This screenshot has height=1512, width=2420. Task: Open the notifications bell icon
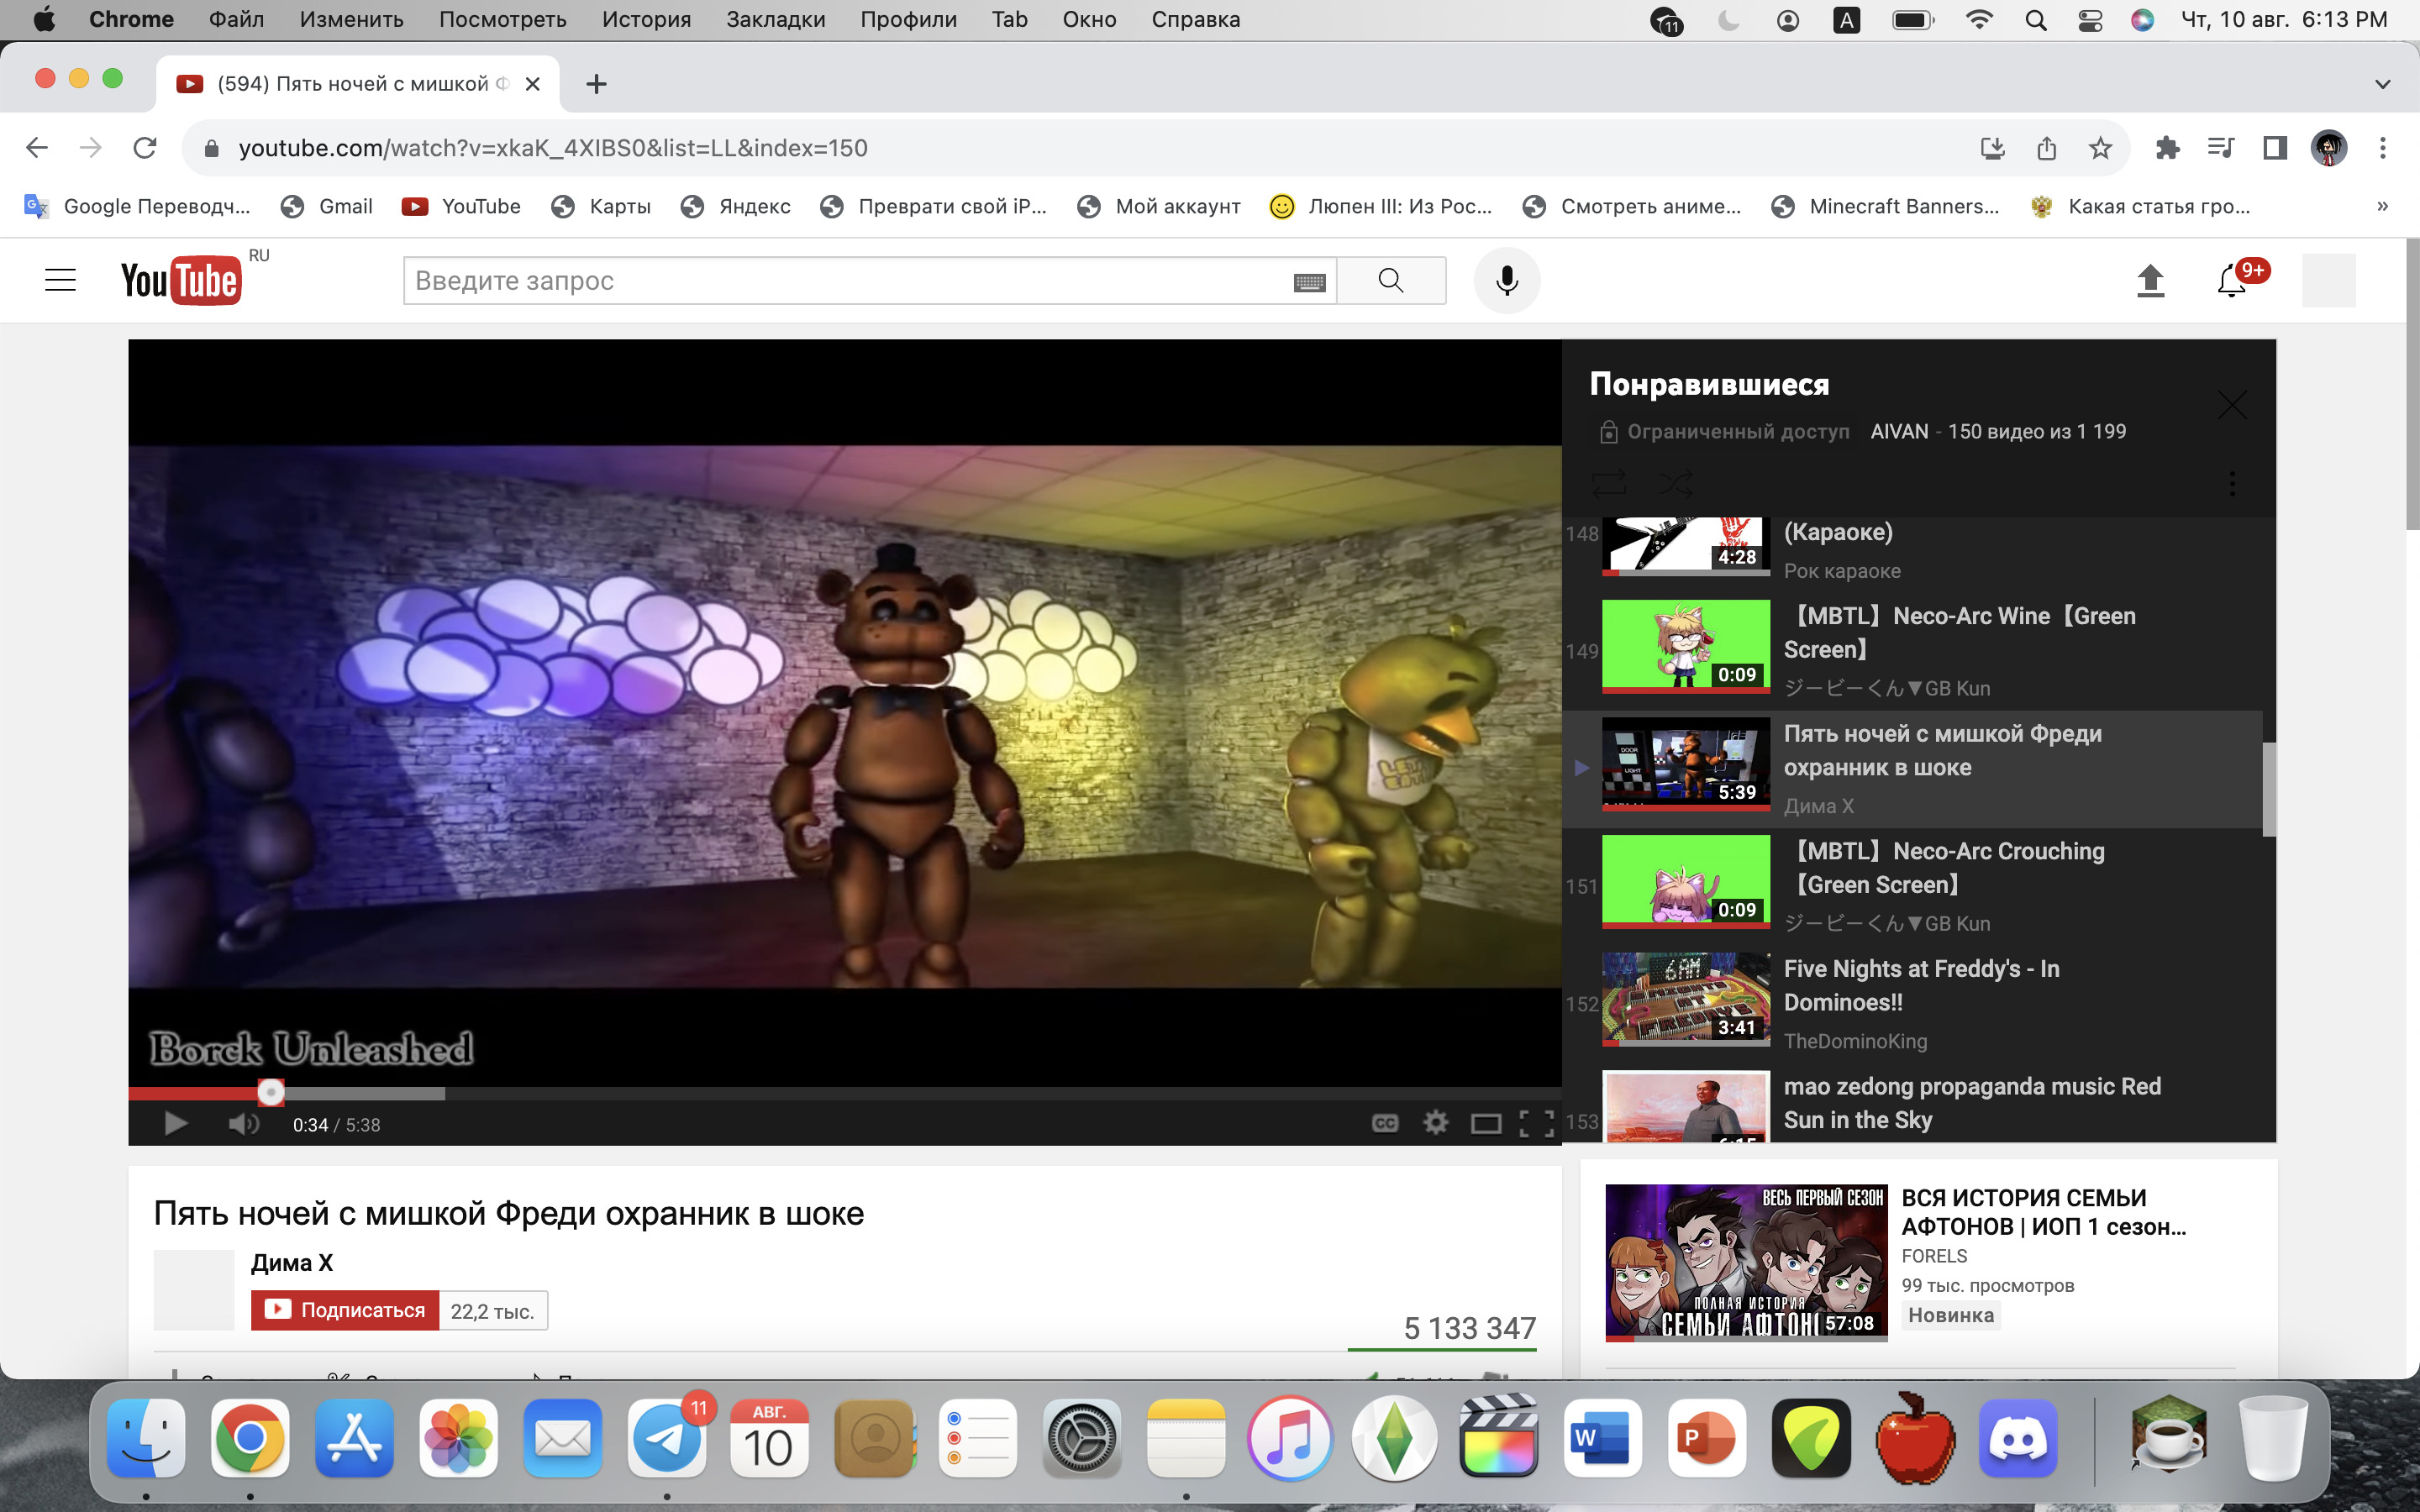pyautogui.click(x=2231, y=281)
